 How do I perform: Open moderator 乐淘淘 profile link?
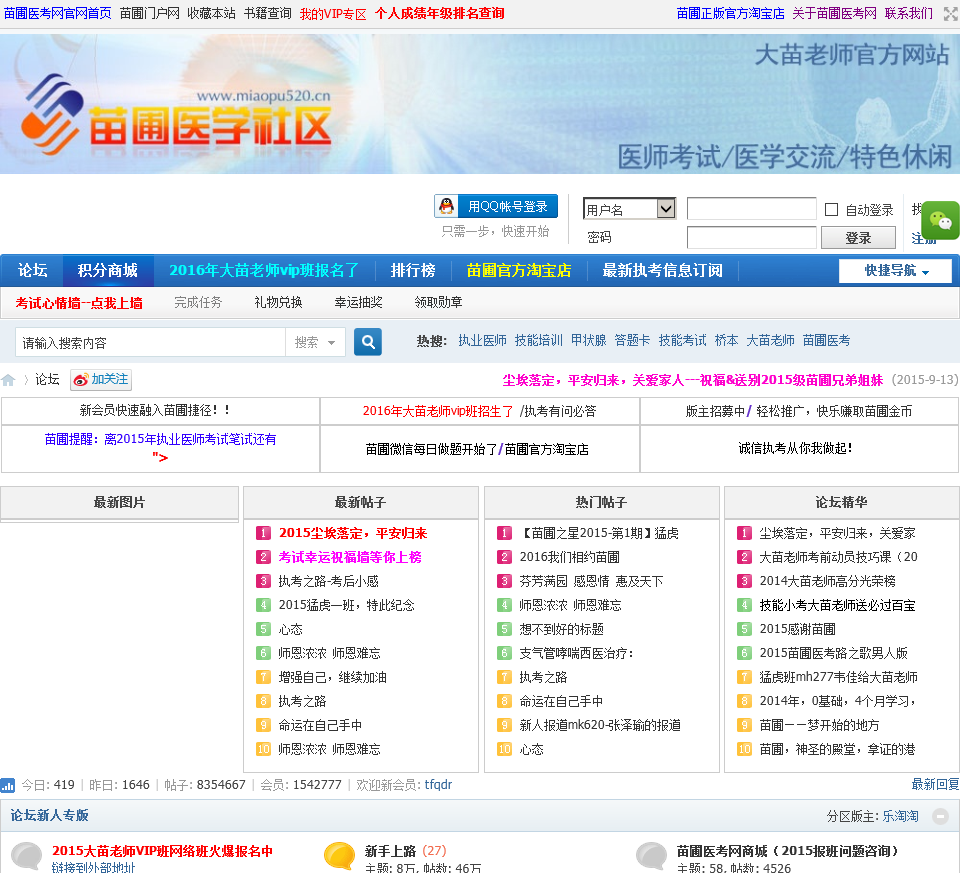[900, 816]
